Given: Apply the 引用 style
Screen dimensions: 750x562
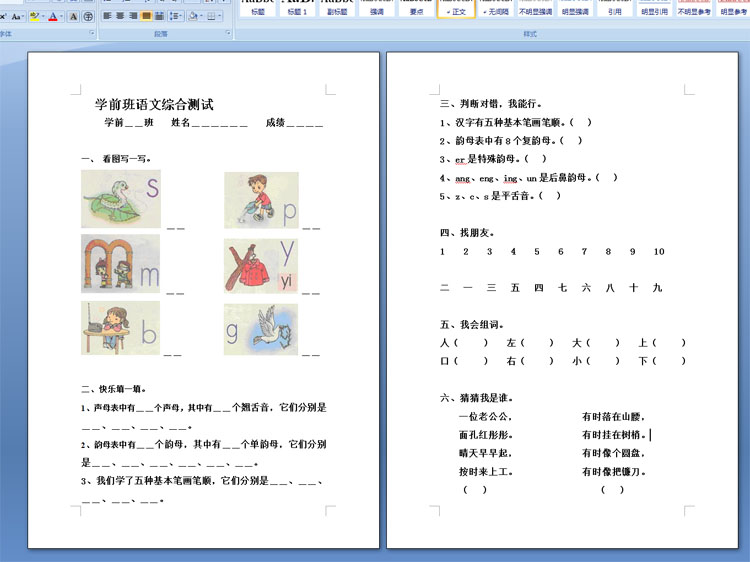Looking at the screenshot, I should (x=615, y=9).
